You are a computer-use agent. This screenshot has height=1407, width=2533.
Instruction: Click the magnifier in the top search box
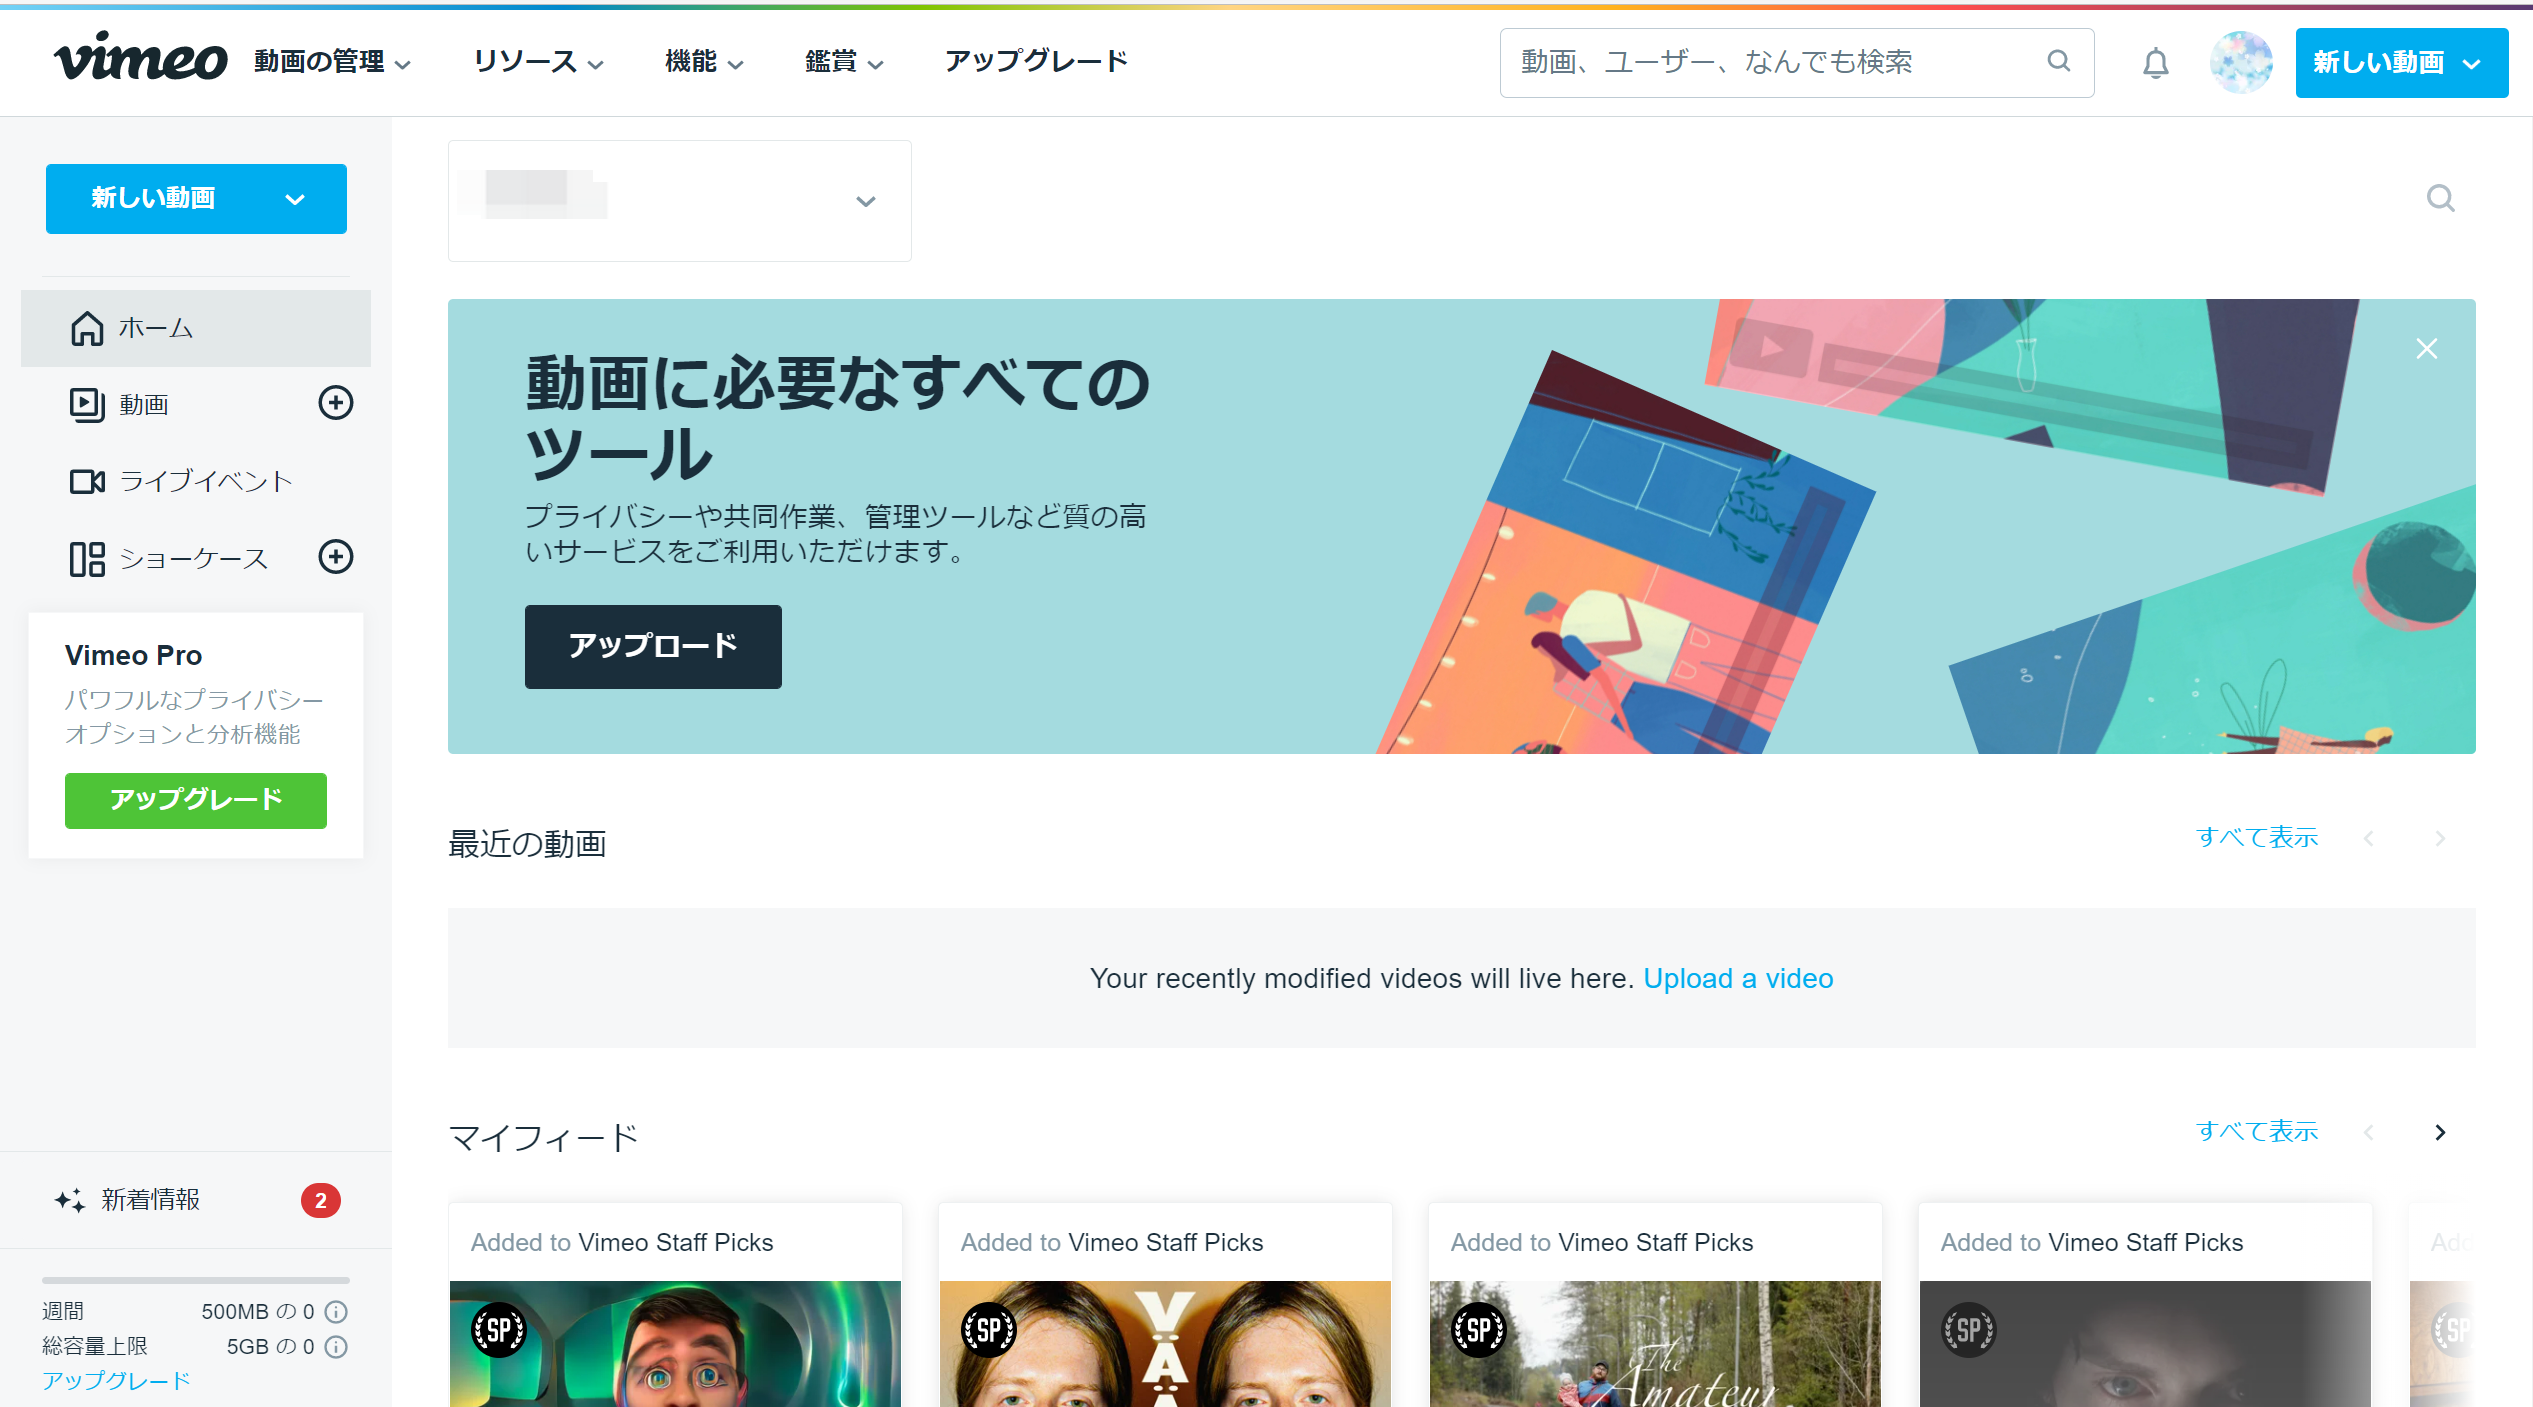[2058, 61]
